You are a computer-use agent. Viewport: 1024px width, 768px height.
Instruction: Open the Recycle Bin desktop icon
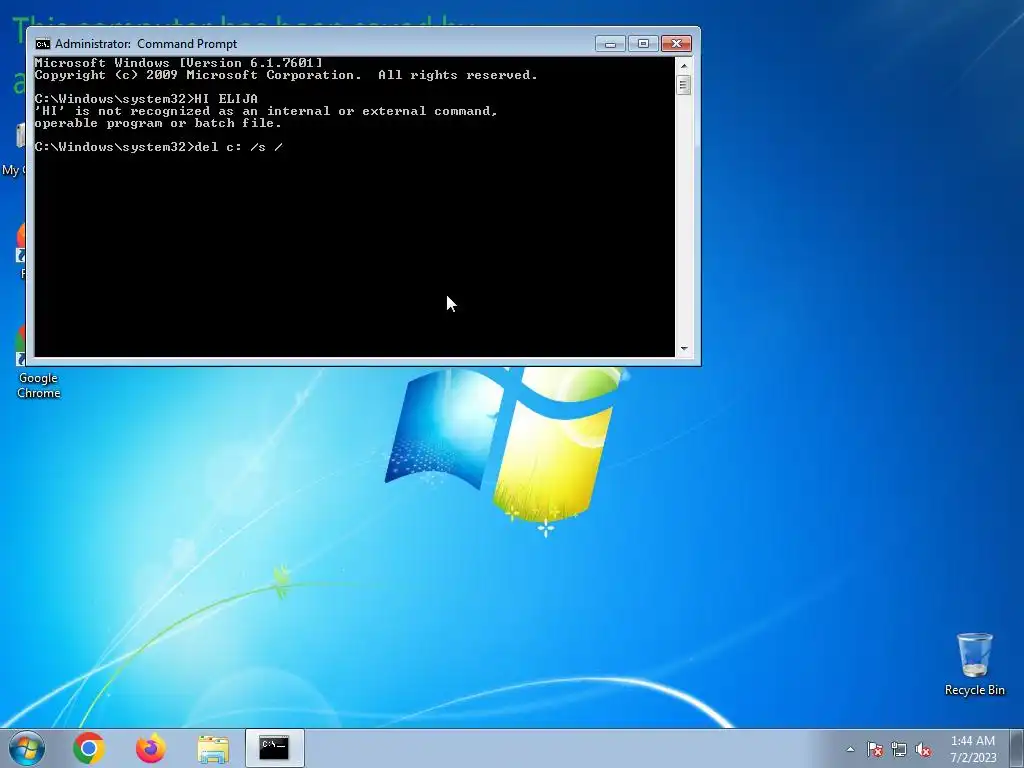pos(974,664)
